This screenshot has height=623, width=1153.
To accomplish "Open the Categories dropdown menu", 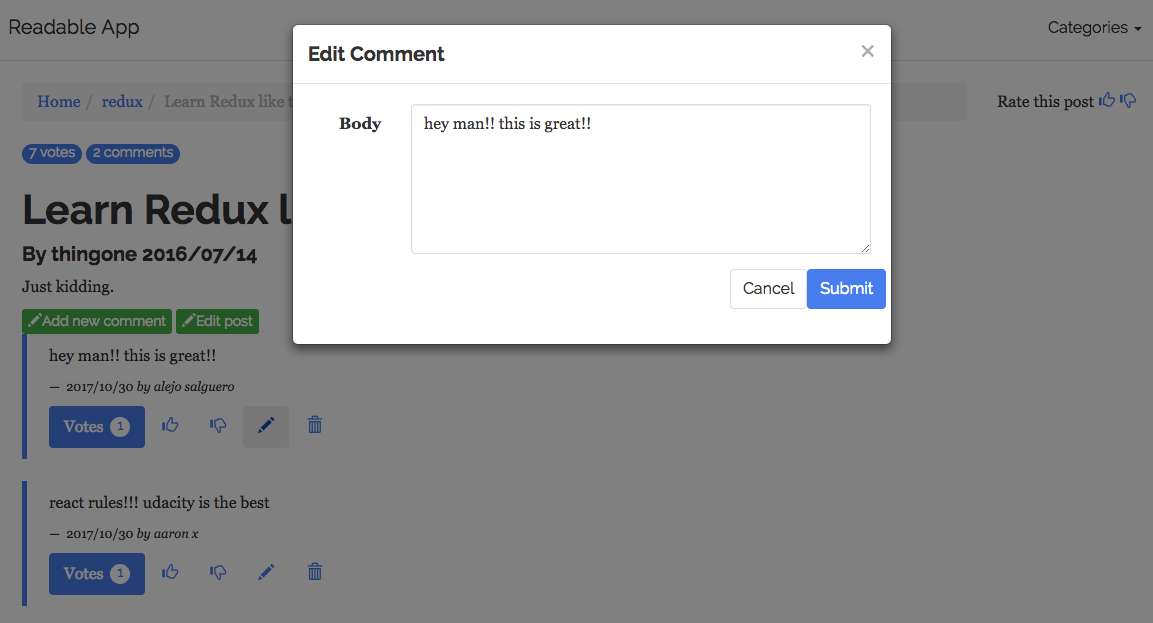I will [x=1094, y=28].
